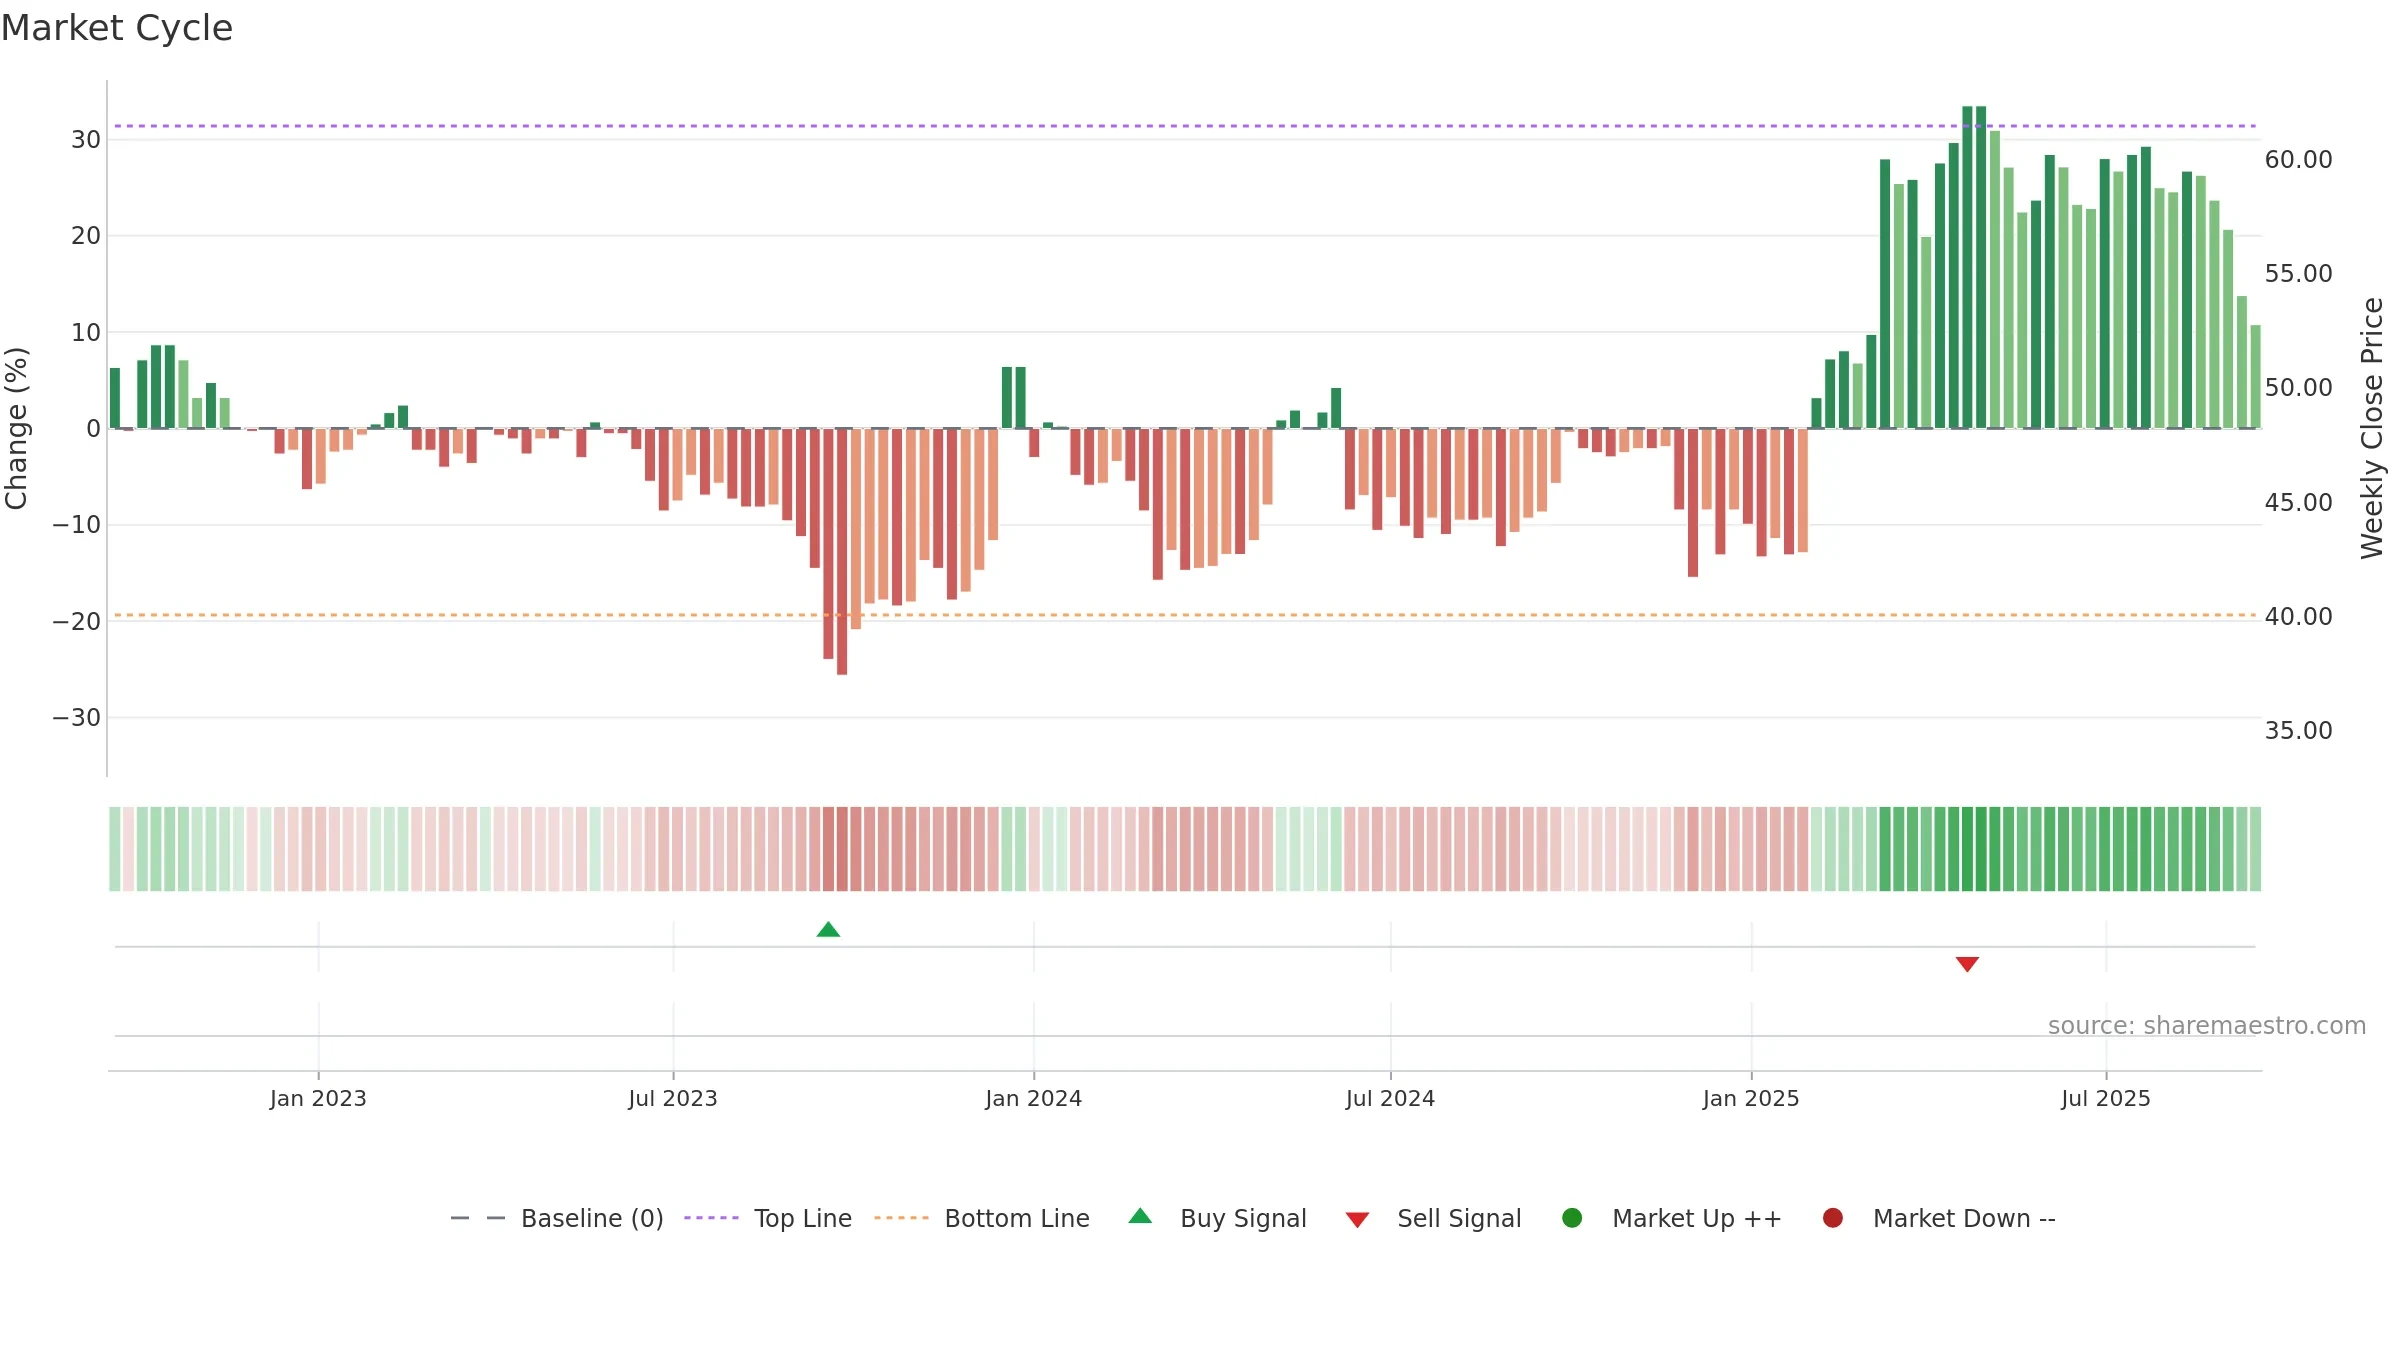Click the Jul 2024 axis label
This screenshot has height=1350, width=2400.
click(x=1390, y=1098)
